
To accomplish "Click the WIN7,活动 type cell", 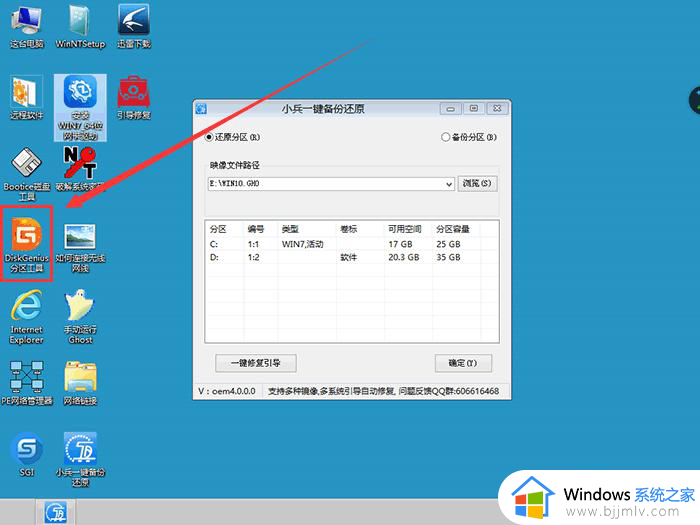I will click(x=303, y=244).
